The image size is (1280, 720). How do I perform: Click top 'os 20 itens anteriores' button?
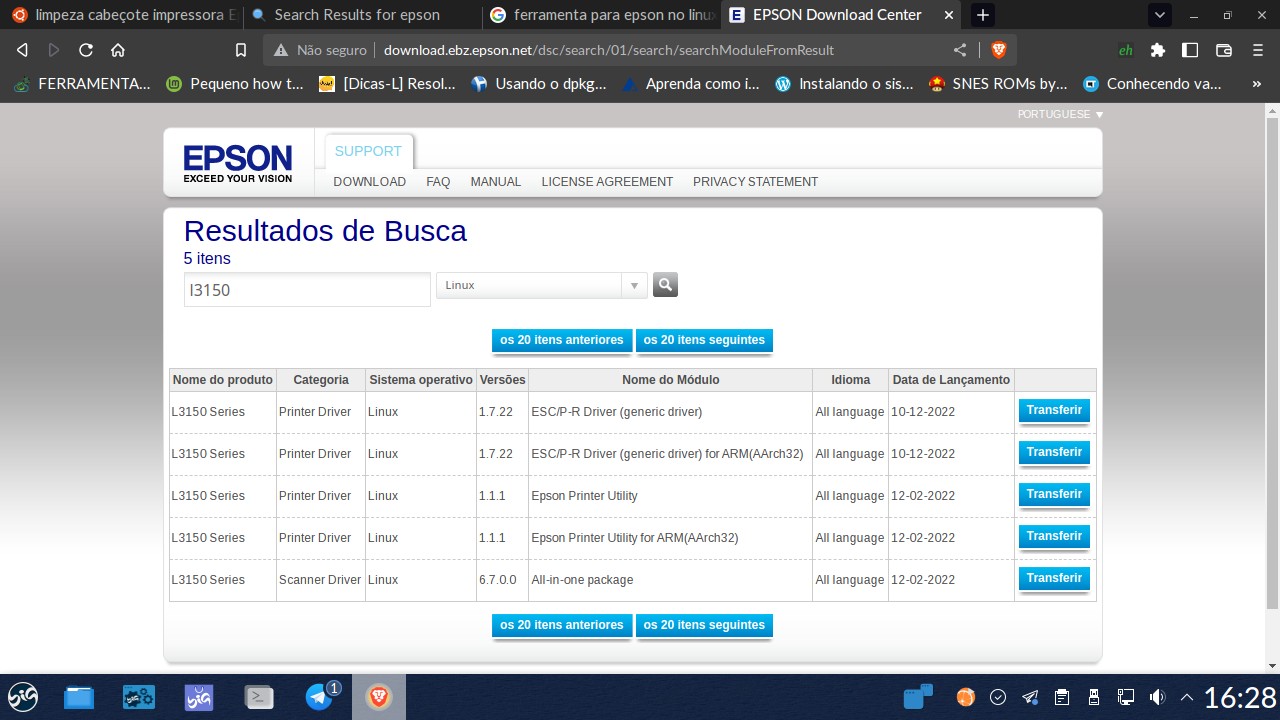(562, 340)
